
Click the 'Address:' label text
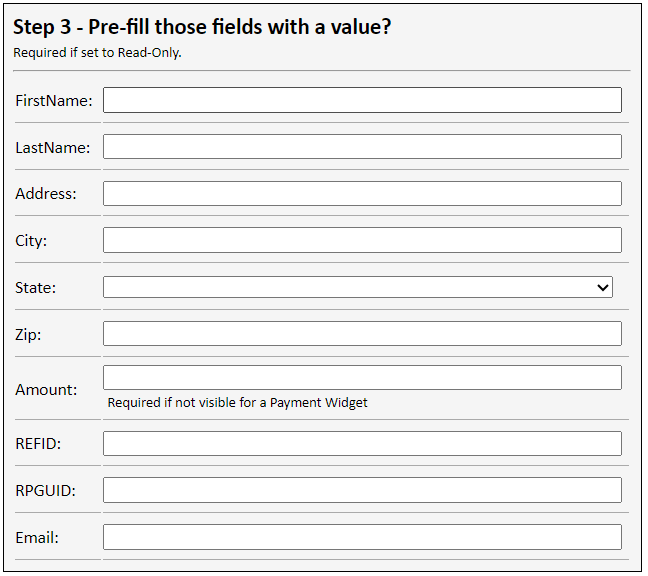46,194
